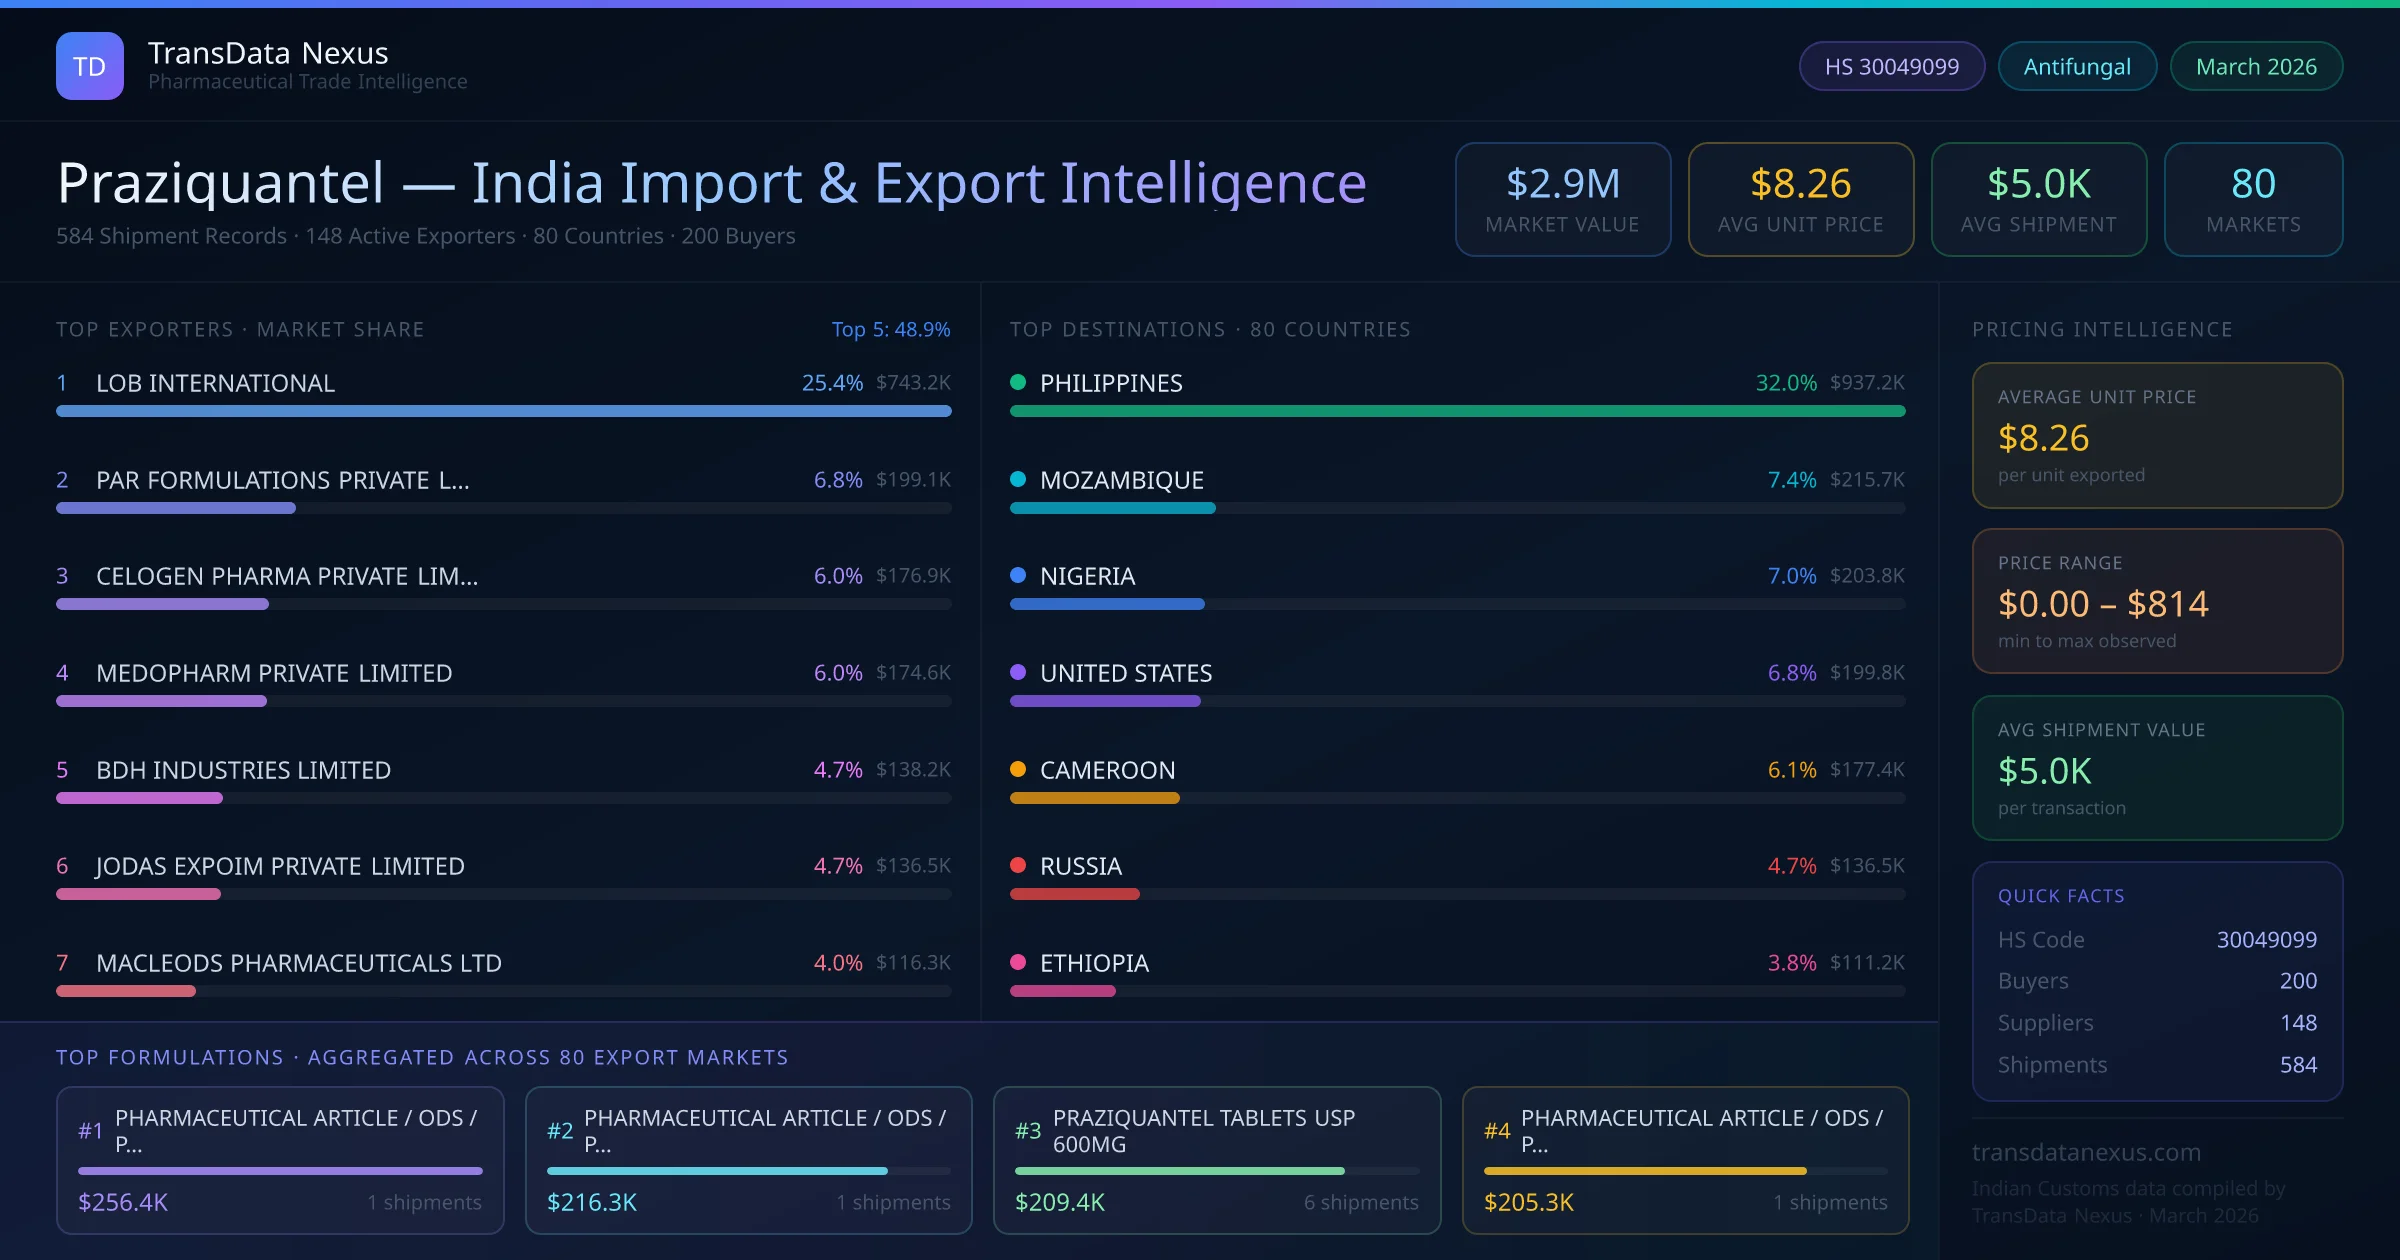Click the Price Range $0.00 – $814 card
This screenshot has height=1260, width=2400.
(x=2156, y=601)
